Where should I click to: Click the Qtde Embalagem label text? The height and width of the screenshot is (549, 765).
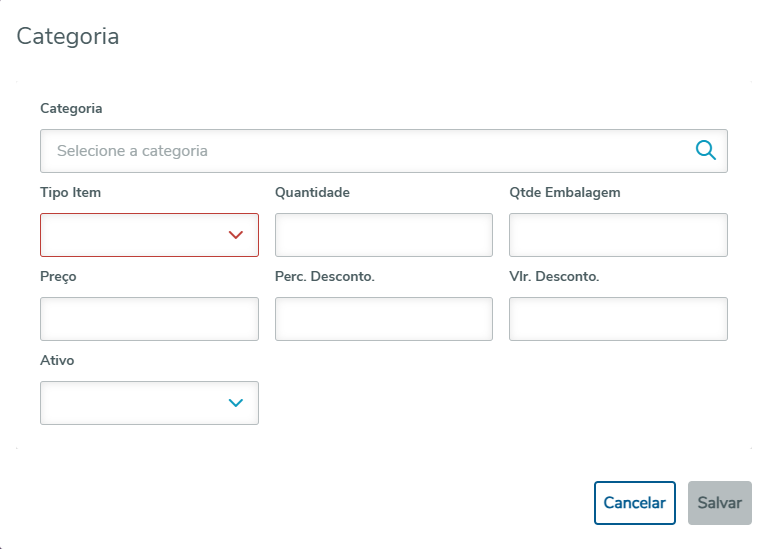[x=566, y=192]
